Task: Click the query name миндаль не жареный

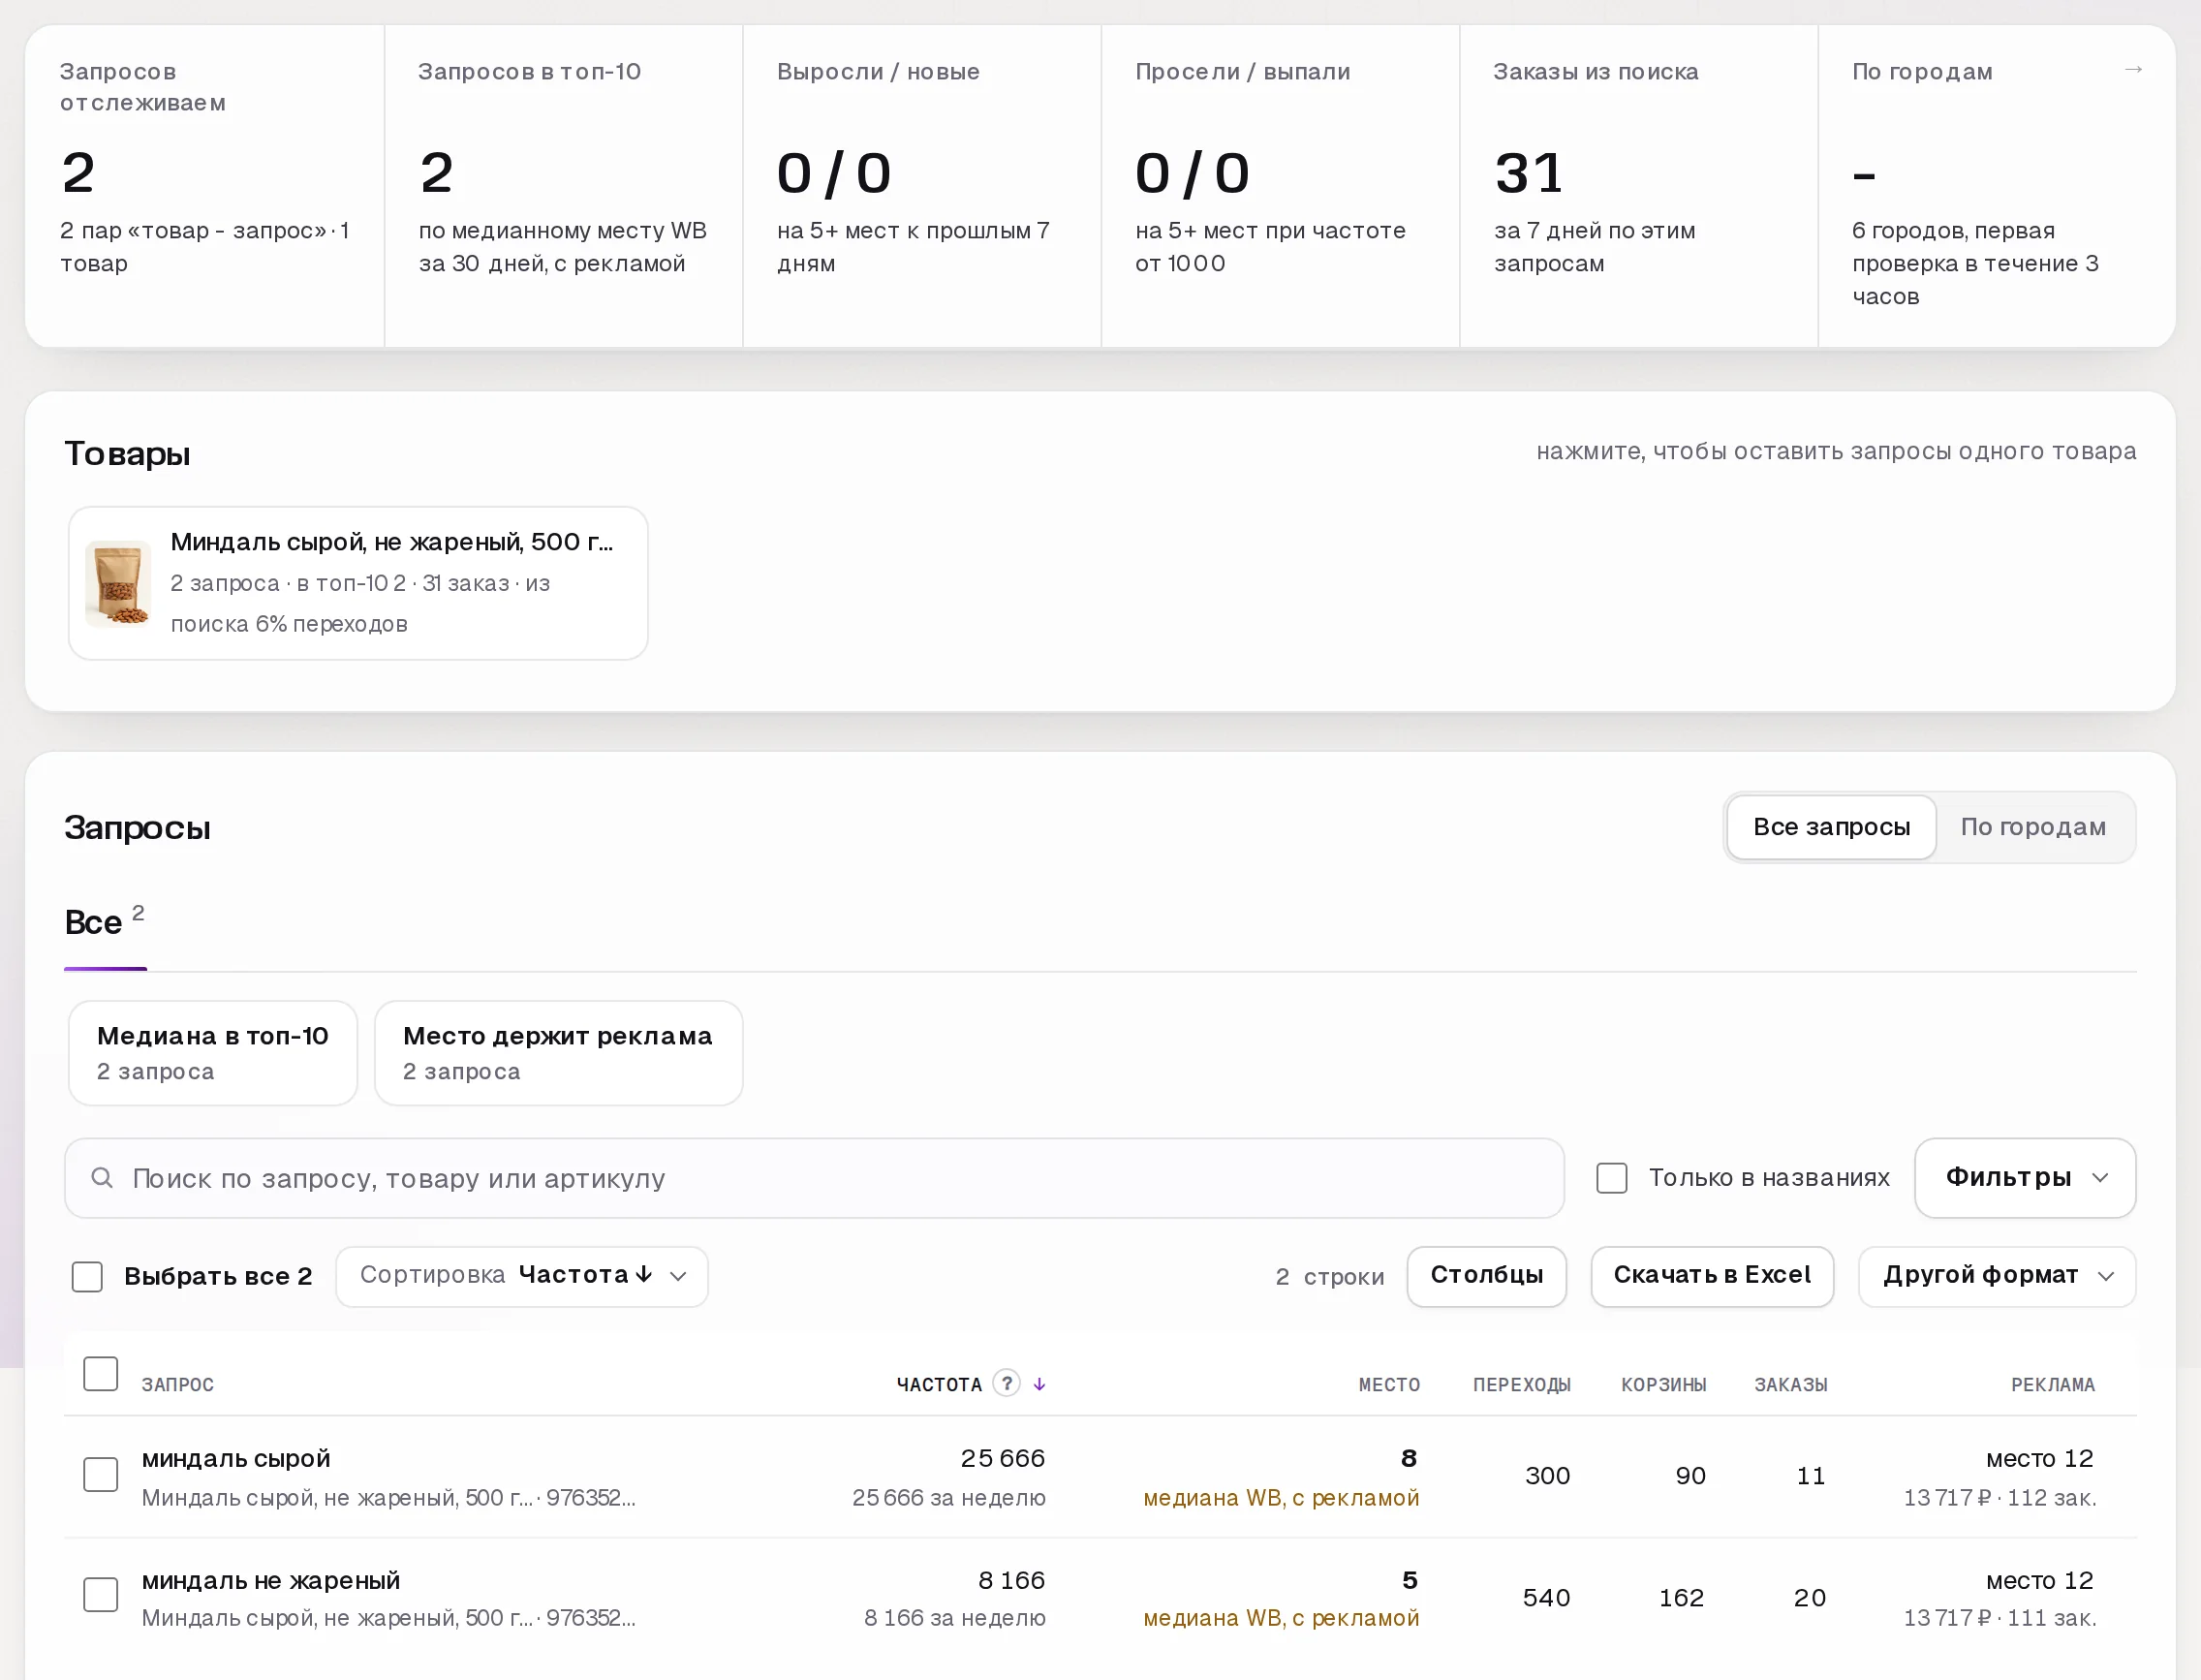Action: 271,1581
